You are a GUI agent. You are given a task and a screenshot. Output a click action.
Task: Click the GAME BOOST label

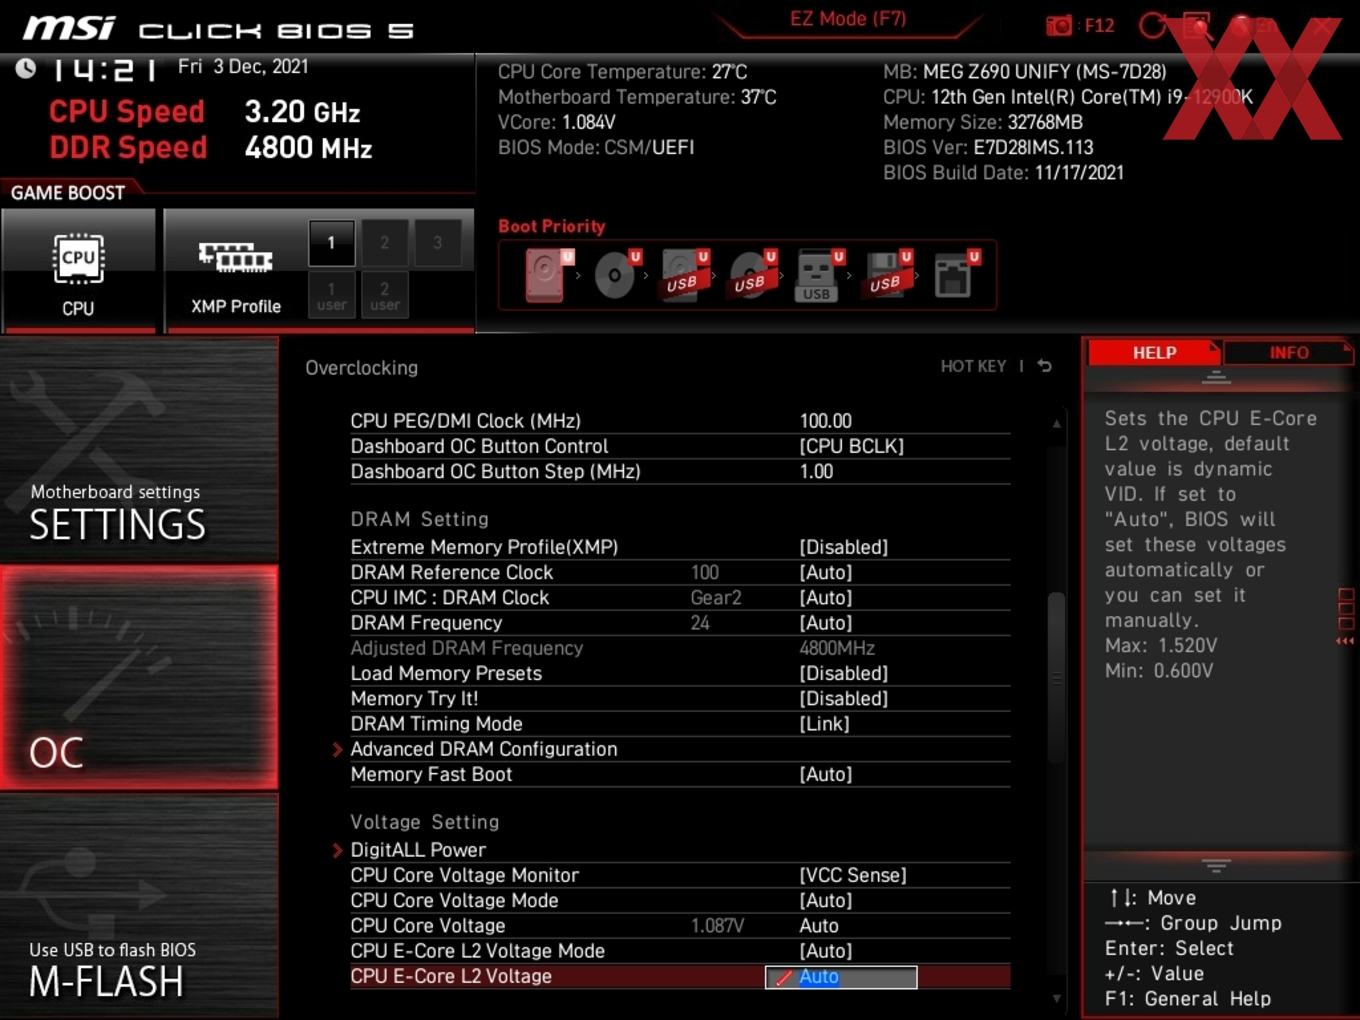pos(68,193)
